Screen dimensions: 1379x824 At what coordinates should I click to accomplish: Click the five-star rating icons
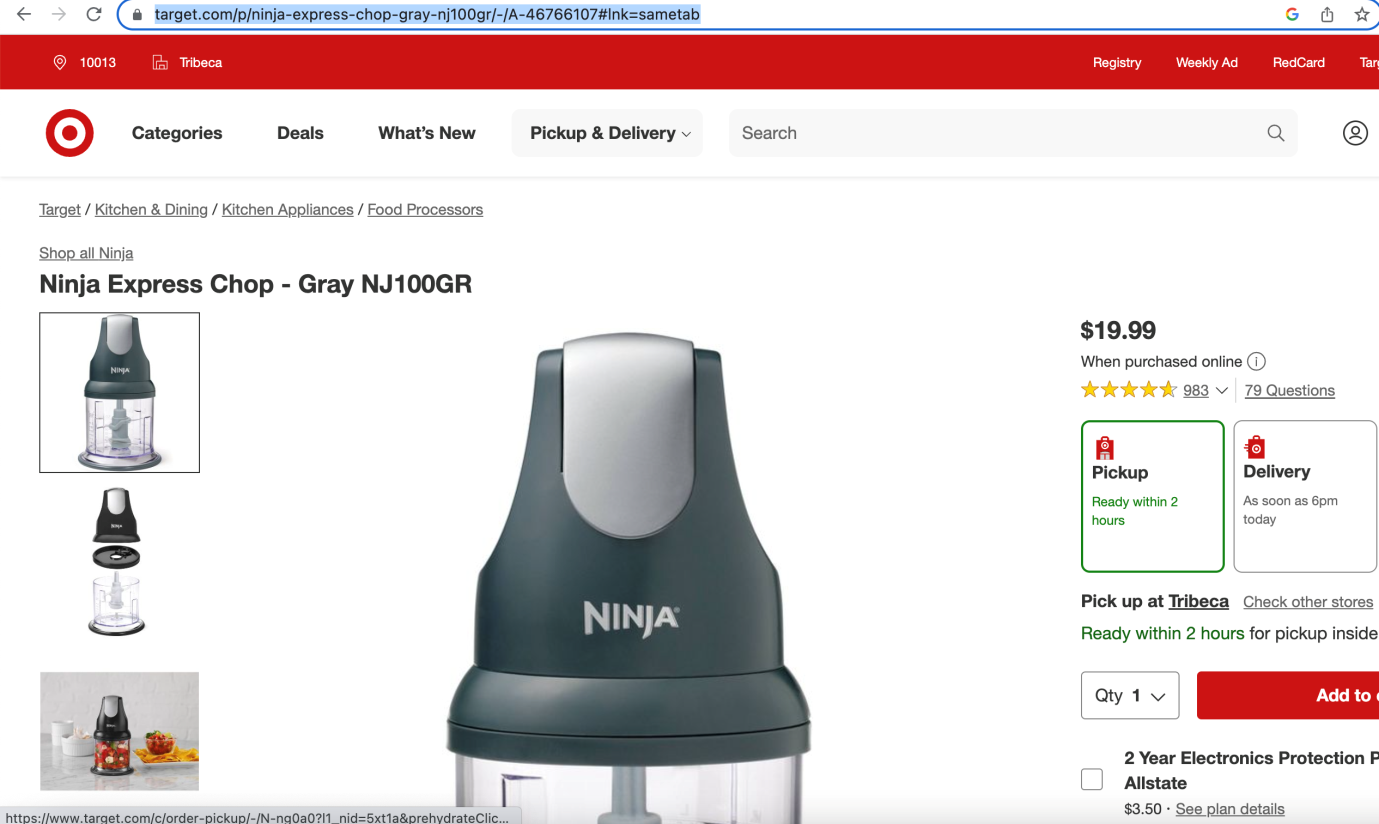point(1128,390)
